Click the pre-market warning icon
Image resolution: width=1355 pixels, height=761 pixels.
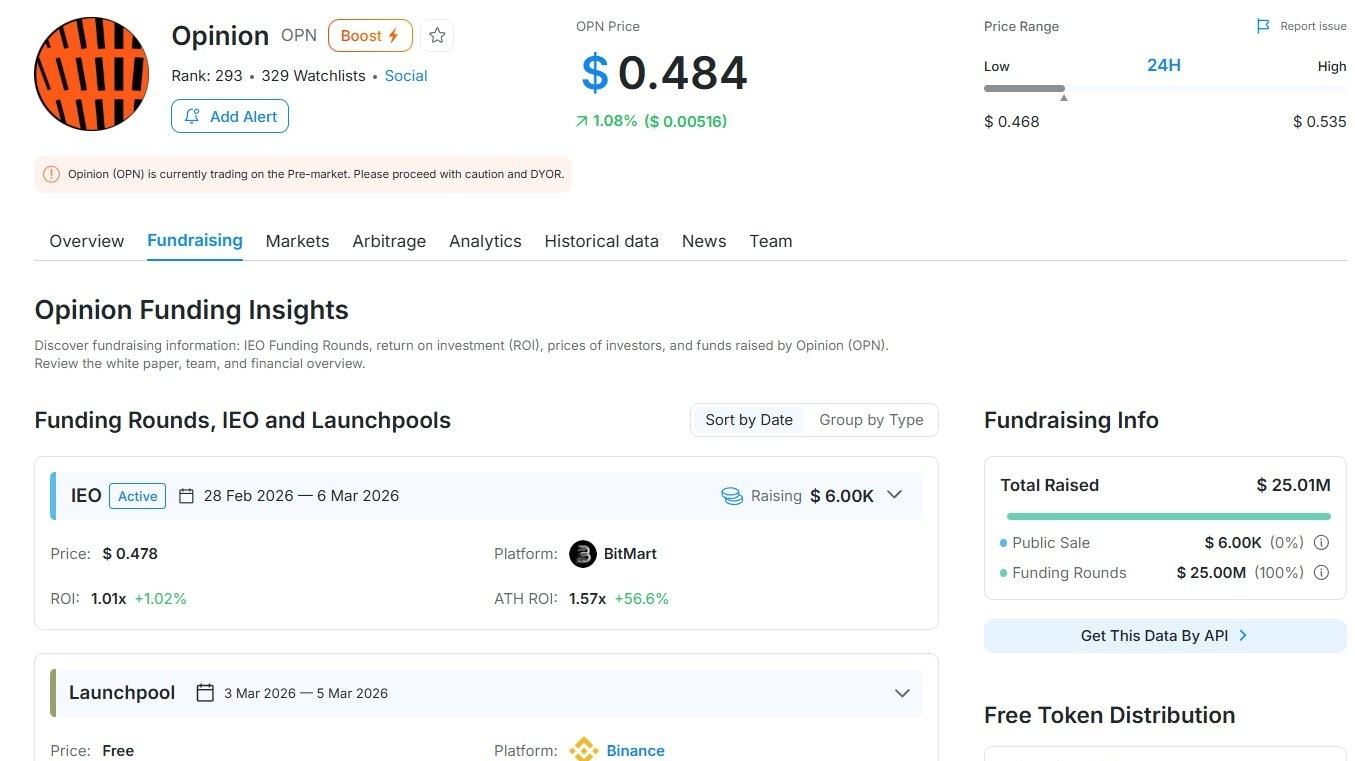click(x=52, y=174)
